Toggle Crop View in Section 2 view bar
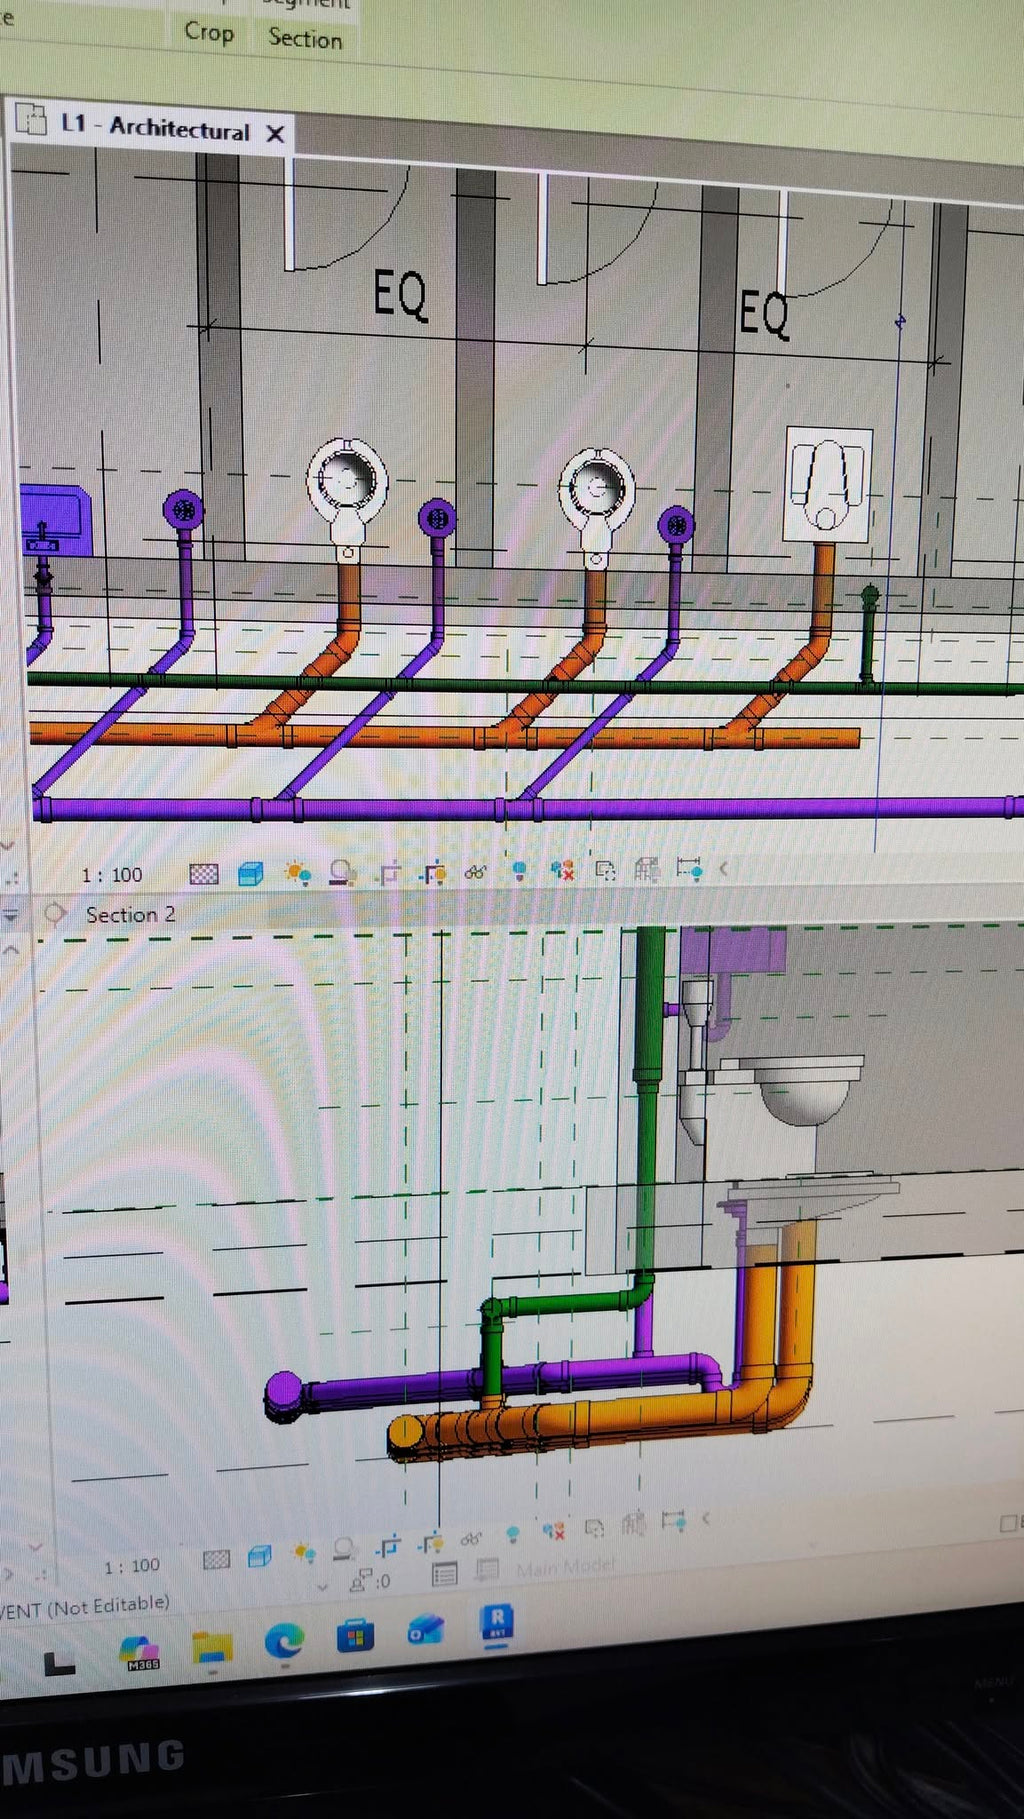The height and width of the screenshot is (1819, 1024). 388,1547
